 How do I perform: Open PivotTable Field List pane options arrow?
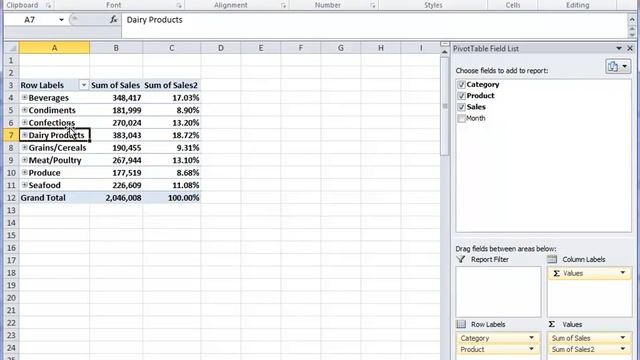(619, 48)
